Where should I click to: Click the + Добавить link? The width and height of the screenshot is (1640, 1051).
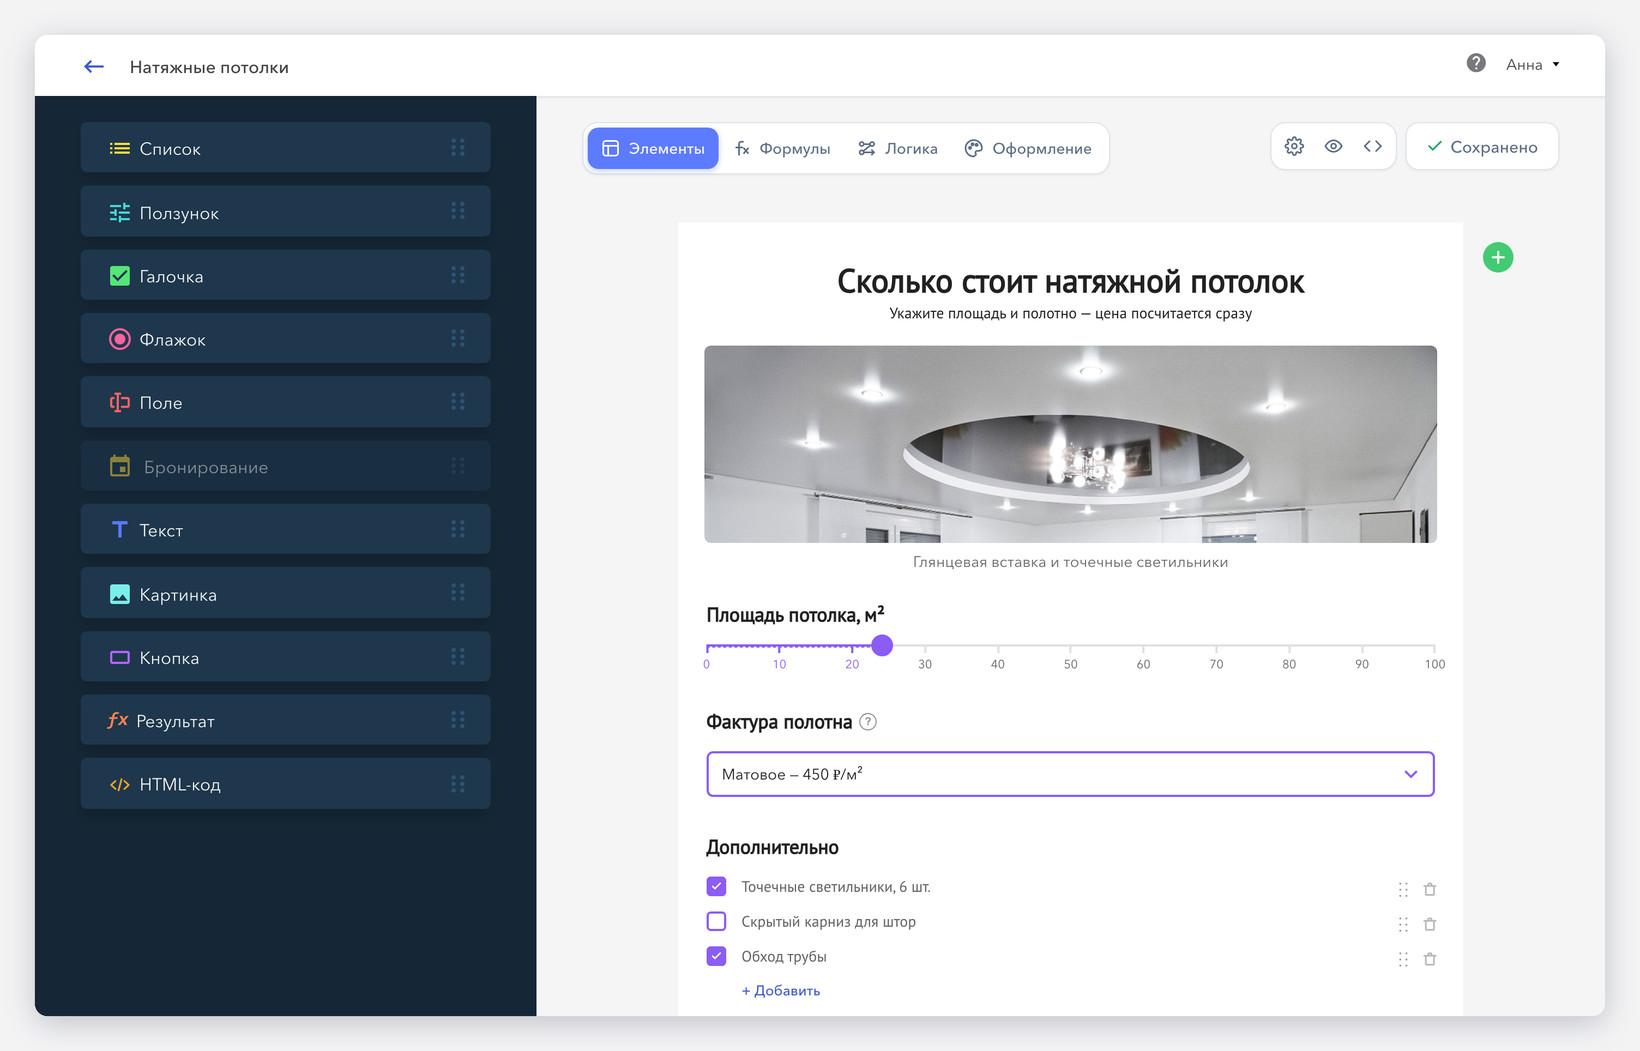point(781,990)
